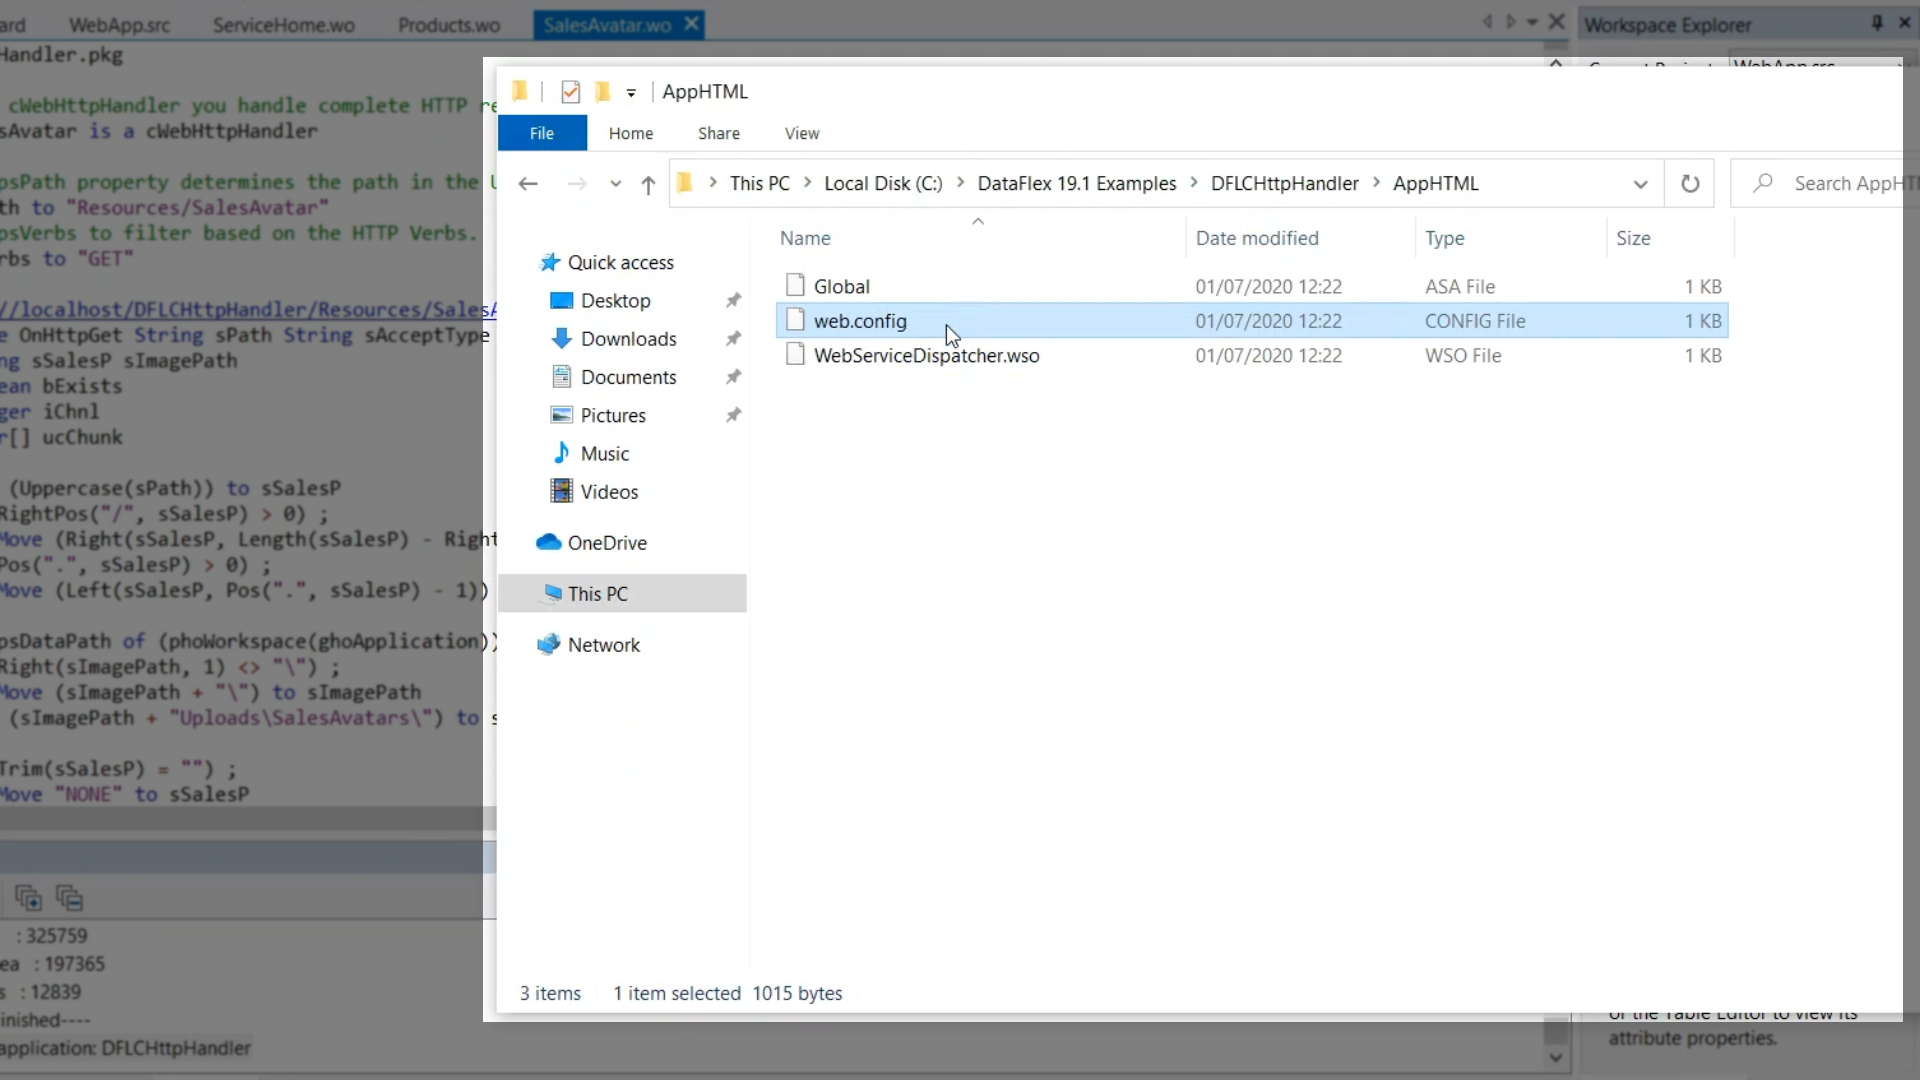Viewport: 1920px width, 1080px height.
Task: Open the Network location
Action: (x=603, y=645)
